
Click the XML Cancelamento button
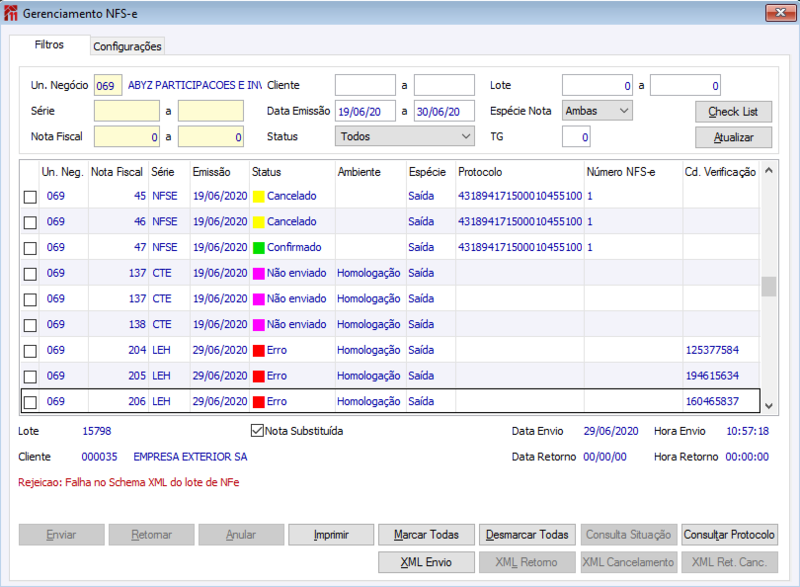click(x=629, y=562)
